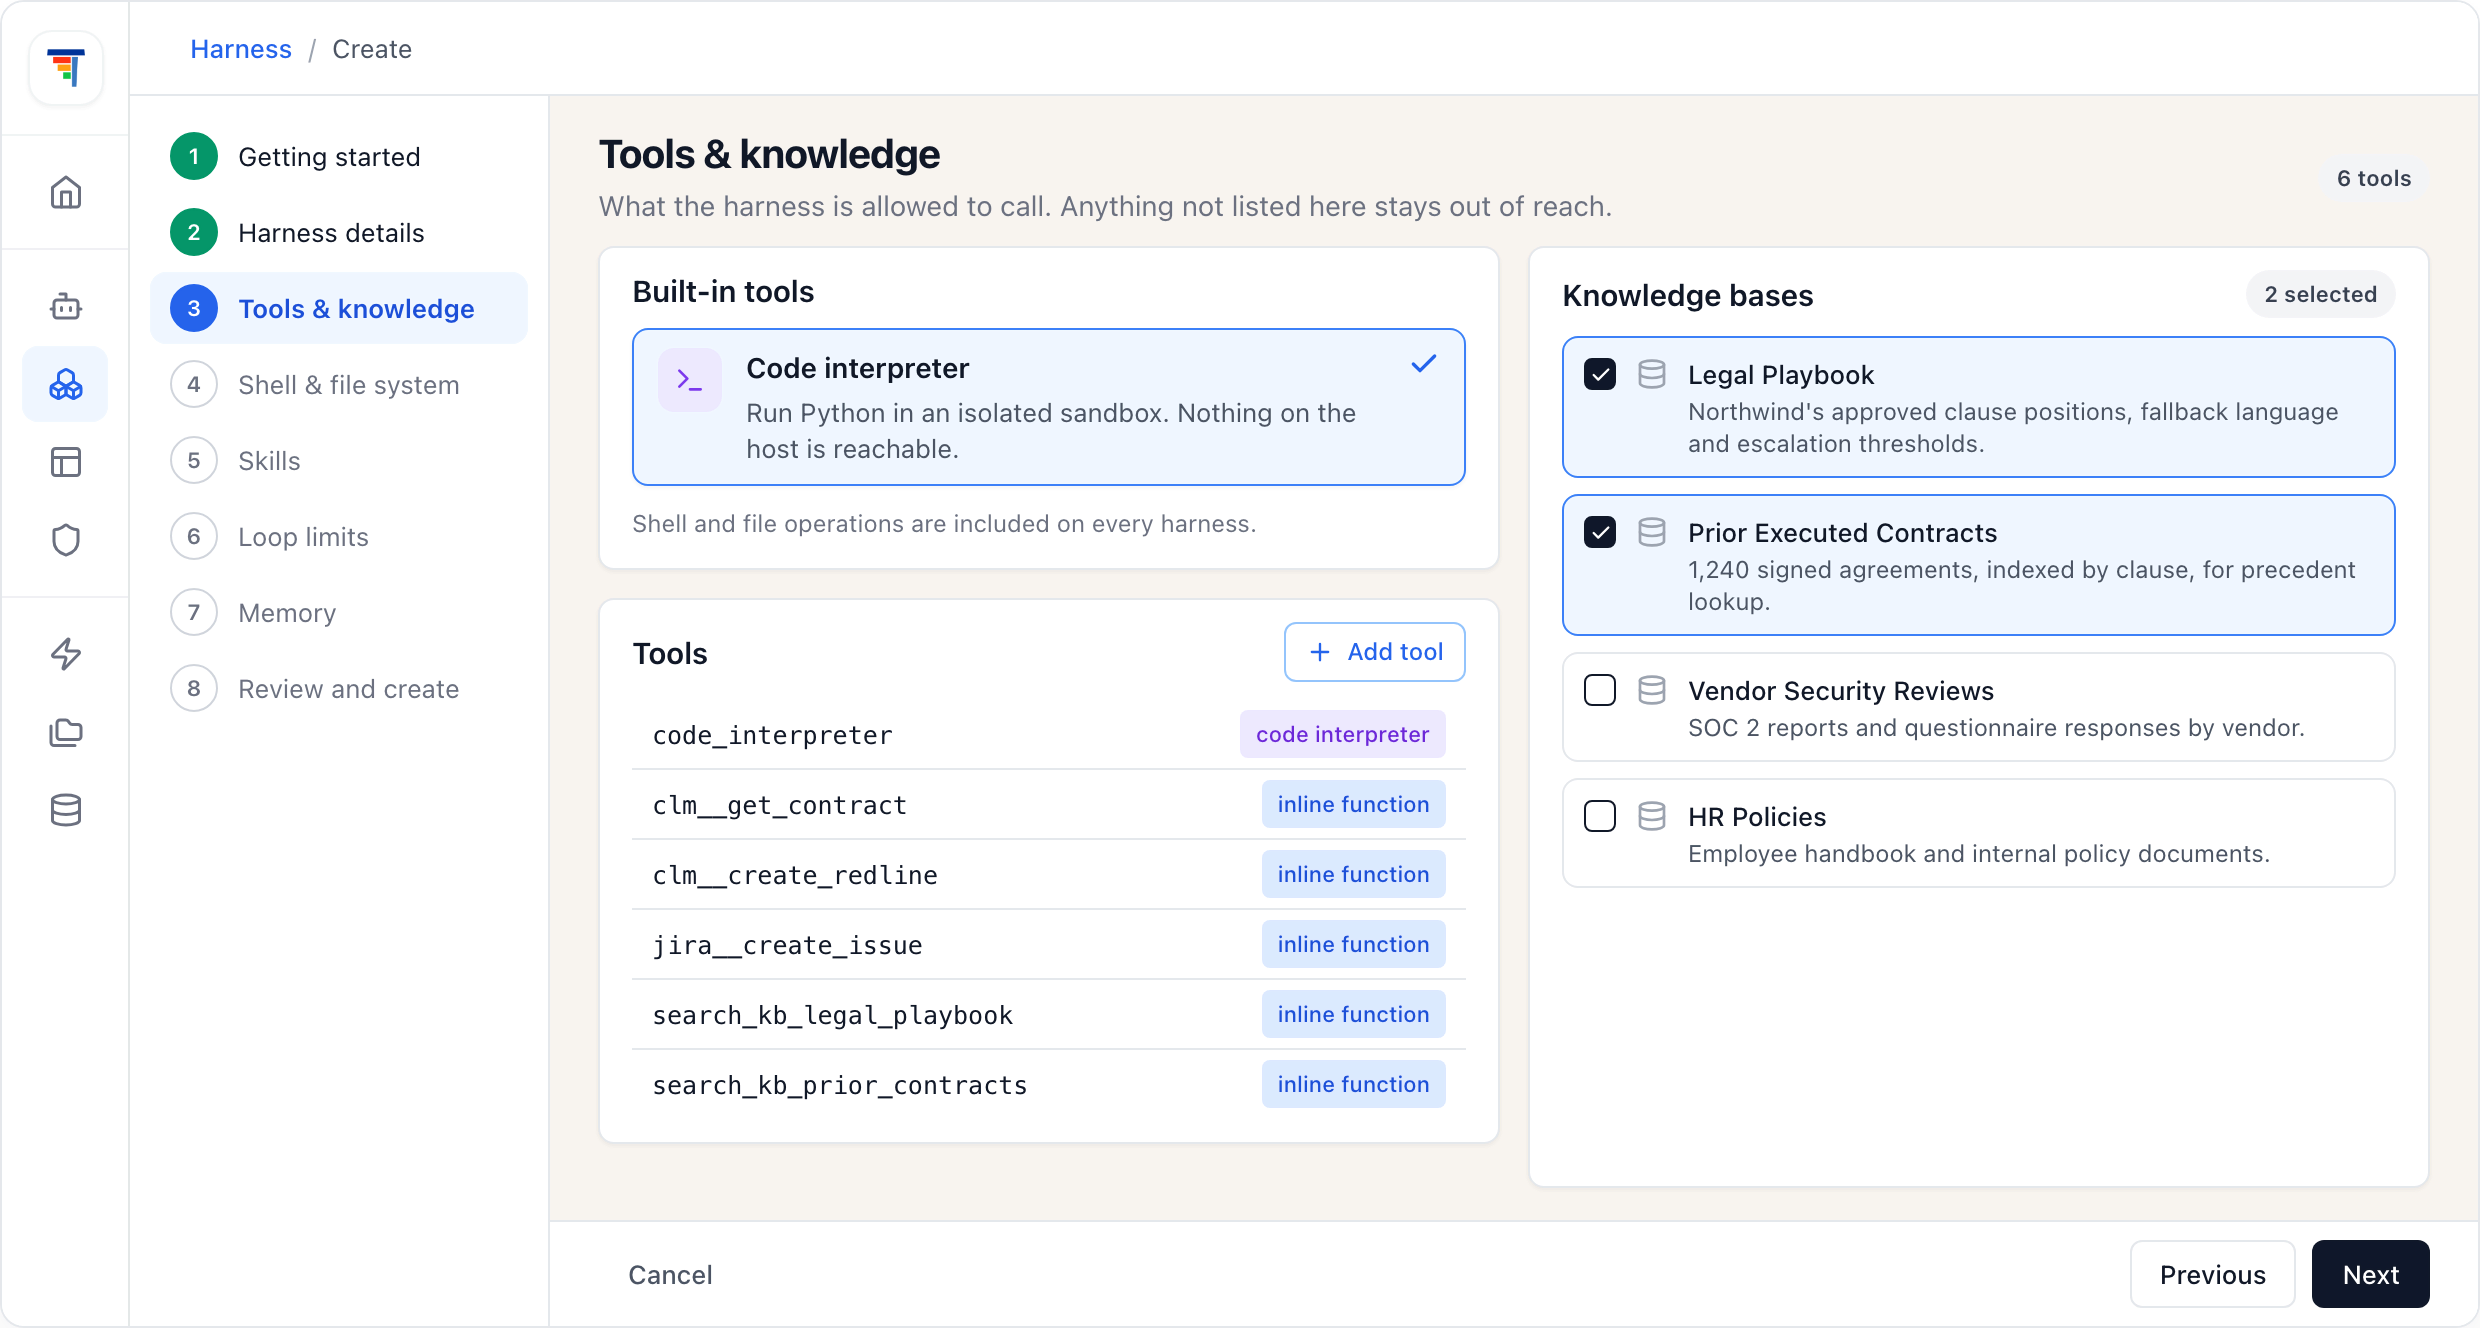Image resolution: width=2480 pixels, height=1328 pixels.
Task: Click the app logo in the sidebar
Action: click(66, 68)
